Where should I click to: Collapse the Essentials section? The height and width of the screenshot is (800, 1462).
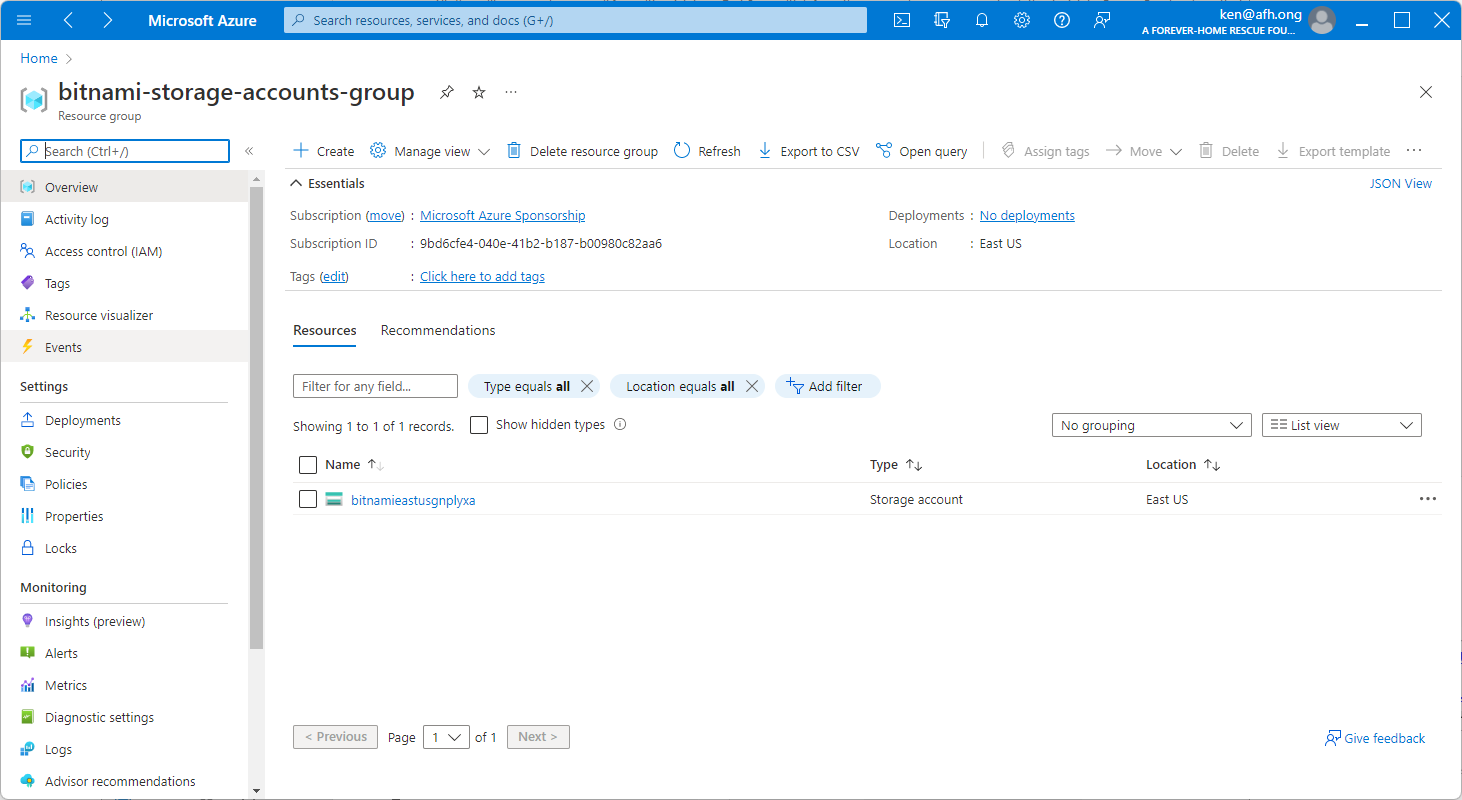pyautogui.click(x=295, y=183)
